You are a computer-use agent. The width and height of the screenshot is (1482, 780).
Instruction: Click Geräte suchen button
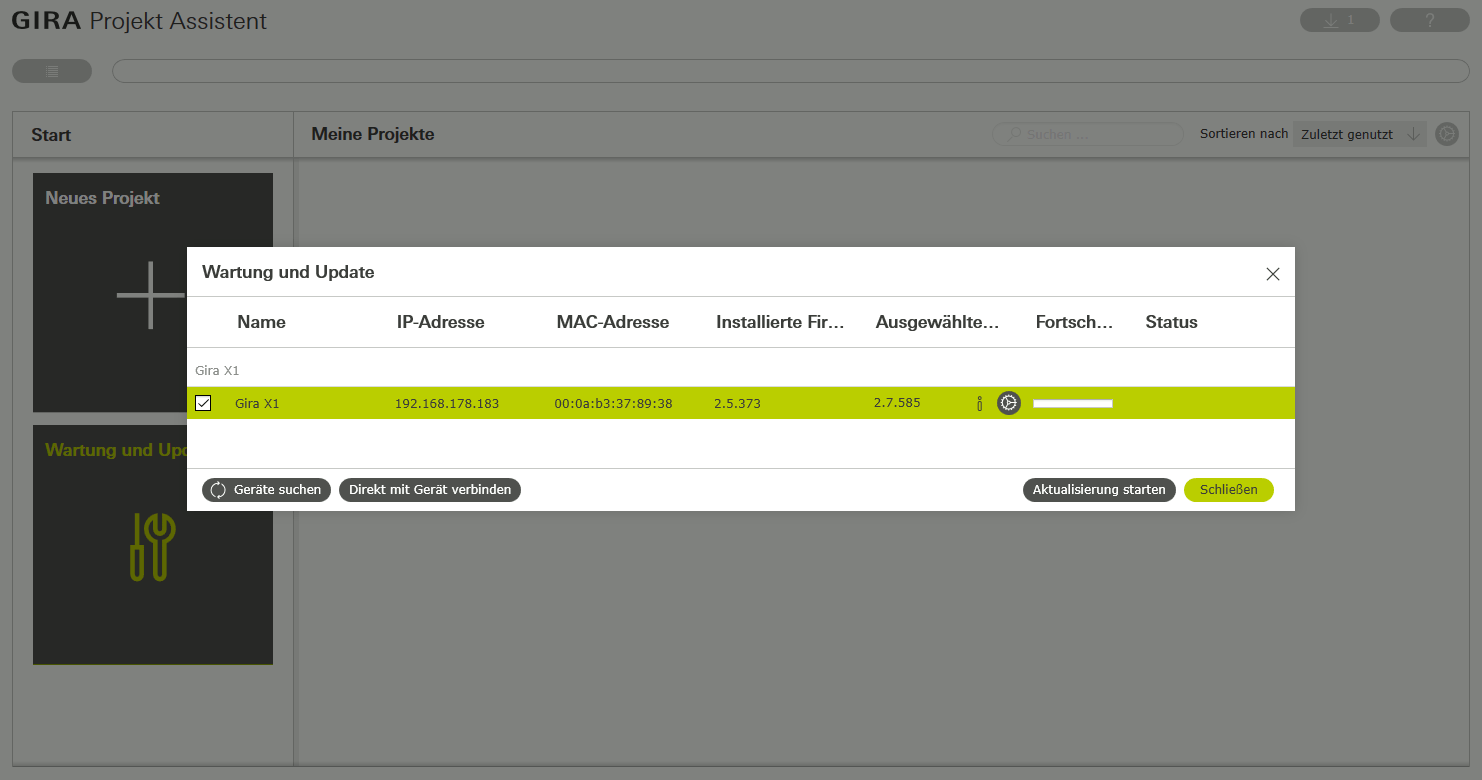(266, 490)
